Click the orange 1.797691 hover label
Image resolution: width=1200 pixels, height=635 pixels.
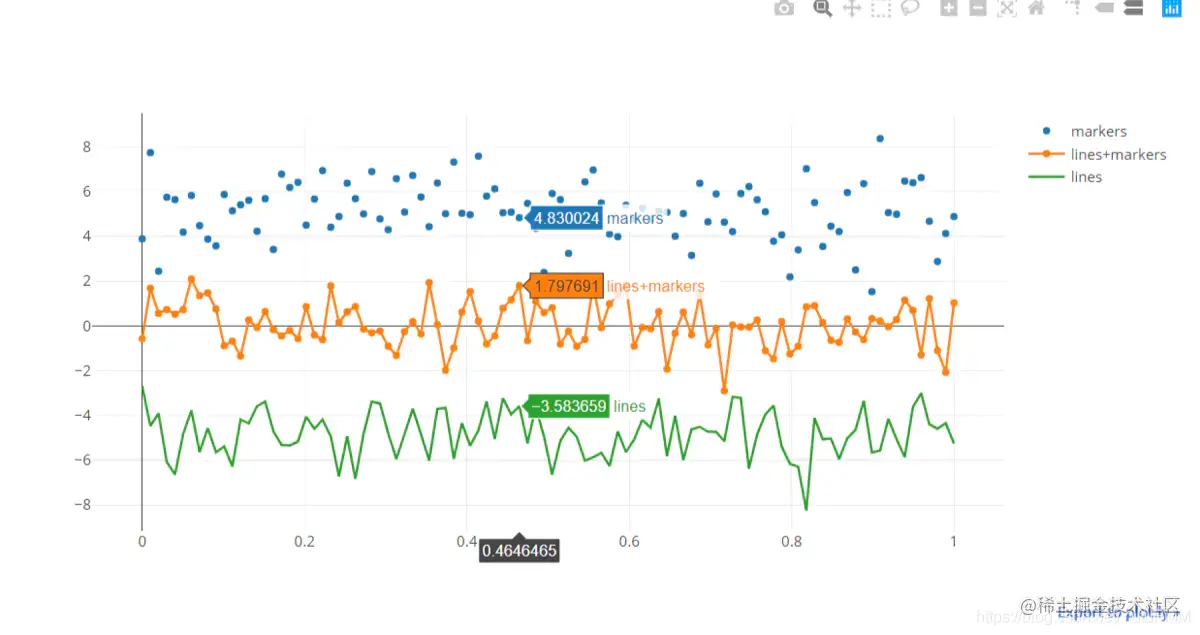tap(567, 286)
